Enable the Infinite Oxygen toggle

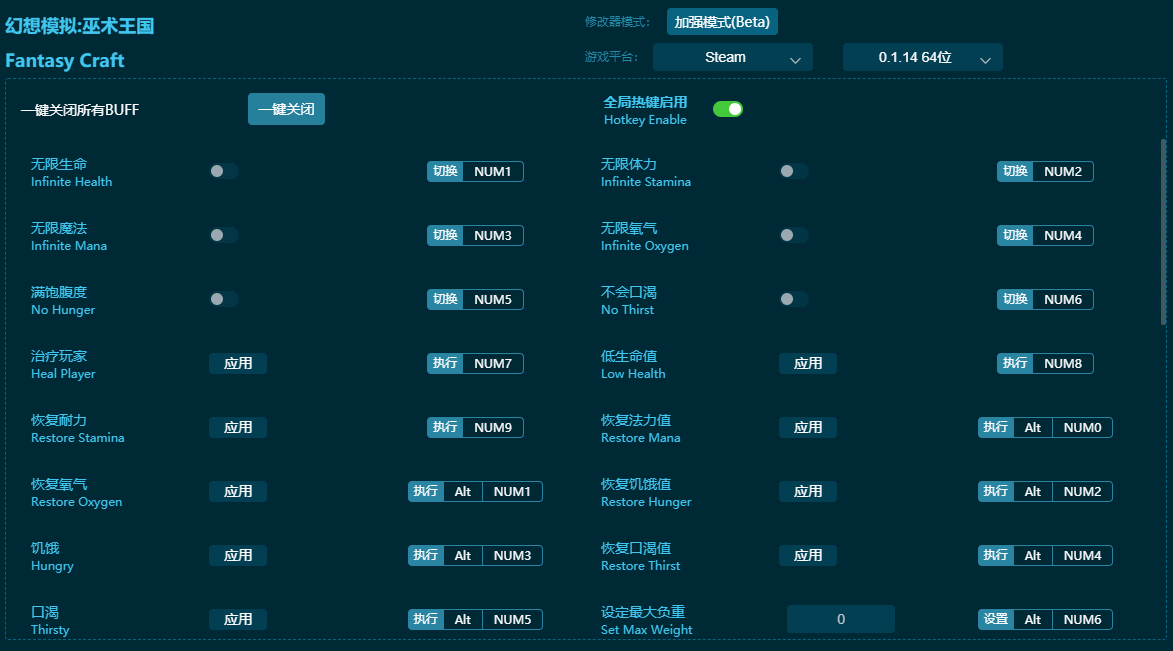[x=794, y=235]
